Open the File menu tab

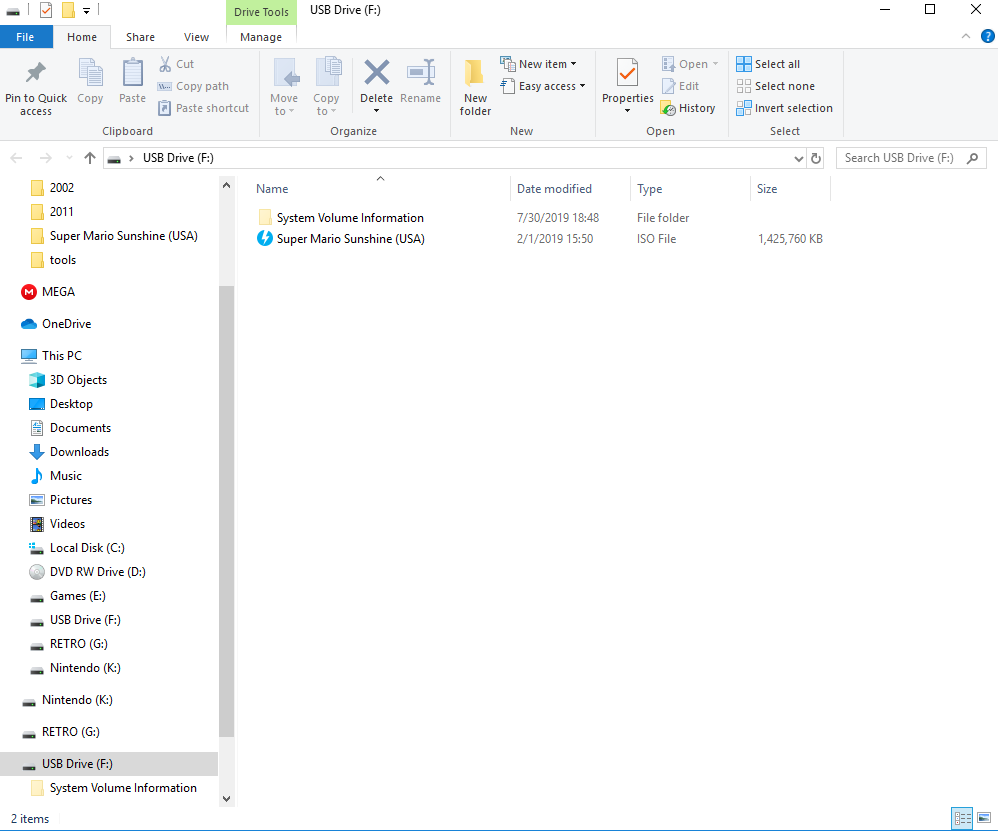25,37
